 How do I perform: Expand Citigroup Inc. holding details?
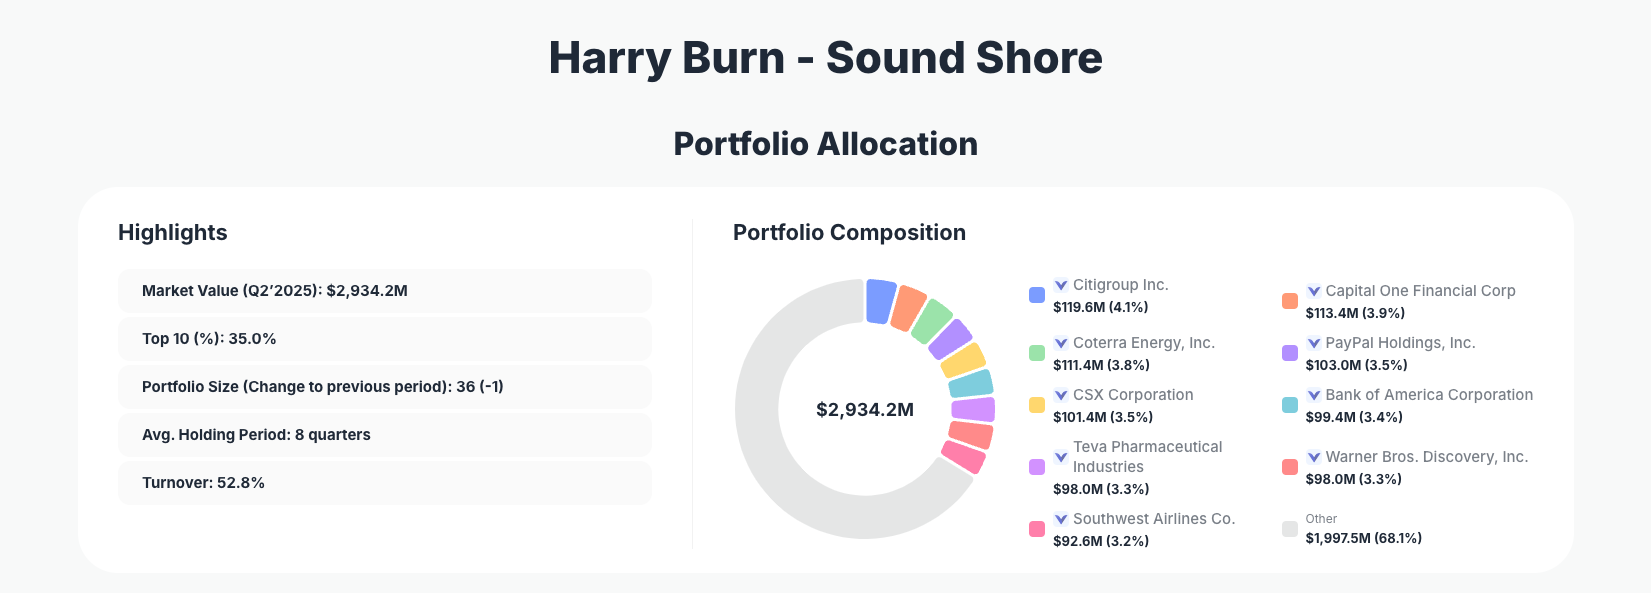1060,284
